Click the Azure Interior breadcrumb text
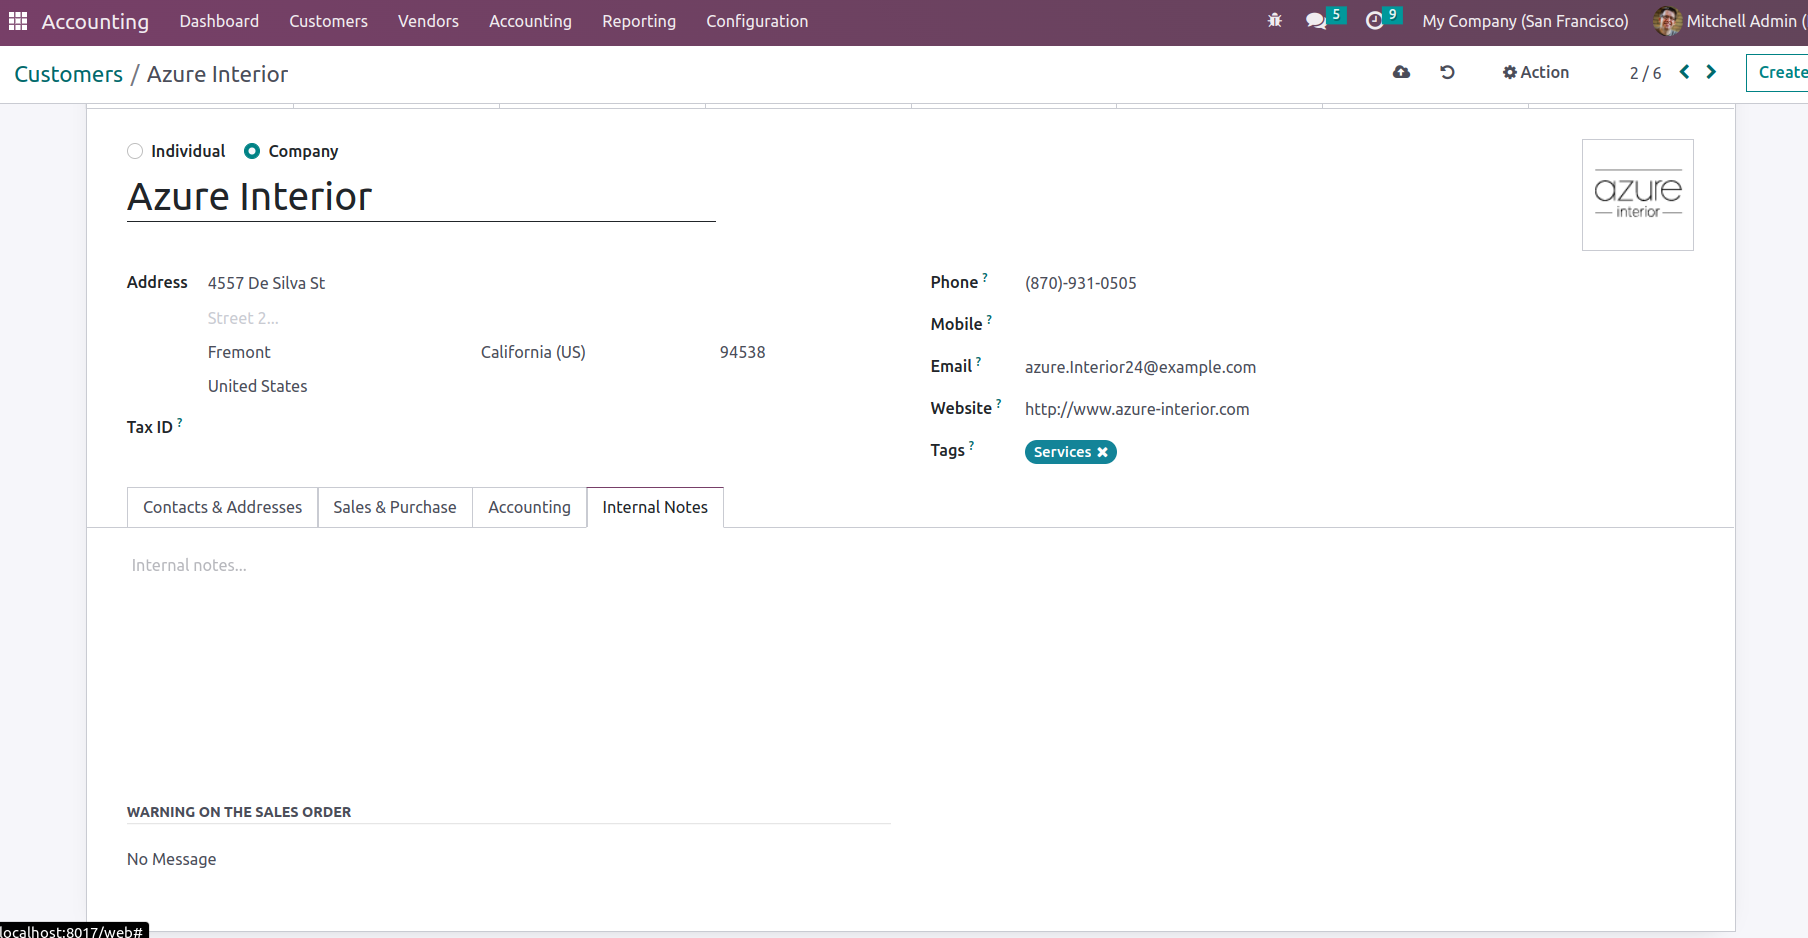 coord(217,74)
